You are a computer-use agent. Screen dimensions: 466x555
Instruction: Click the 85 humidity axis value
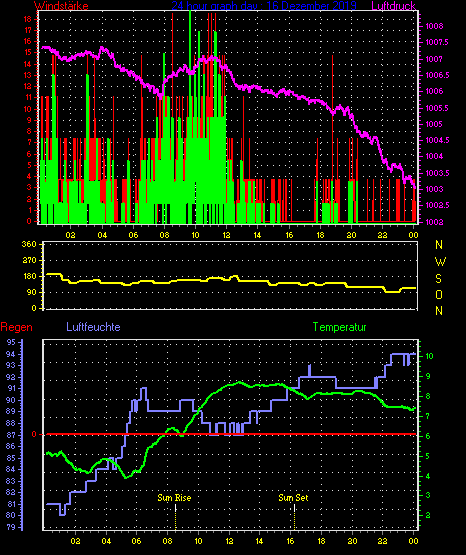coord(11,458)
